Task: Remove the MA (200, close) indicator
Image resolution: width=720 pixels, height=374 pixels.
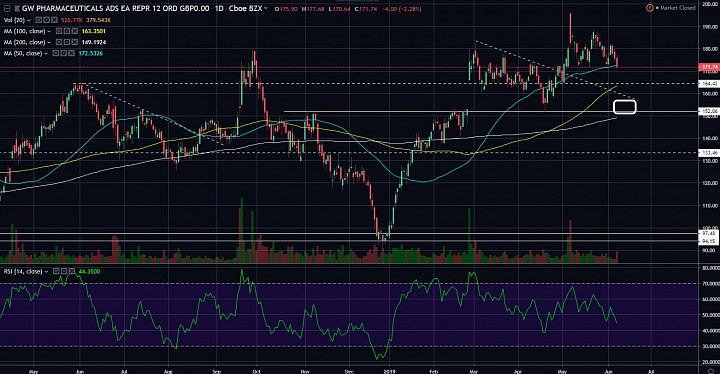Action: (74, 42)
